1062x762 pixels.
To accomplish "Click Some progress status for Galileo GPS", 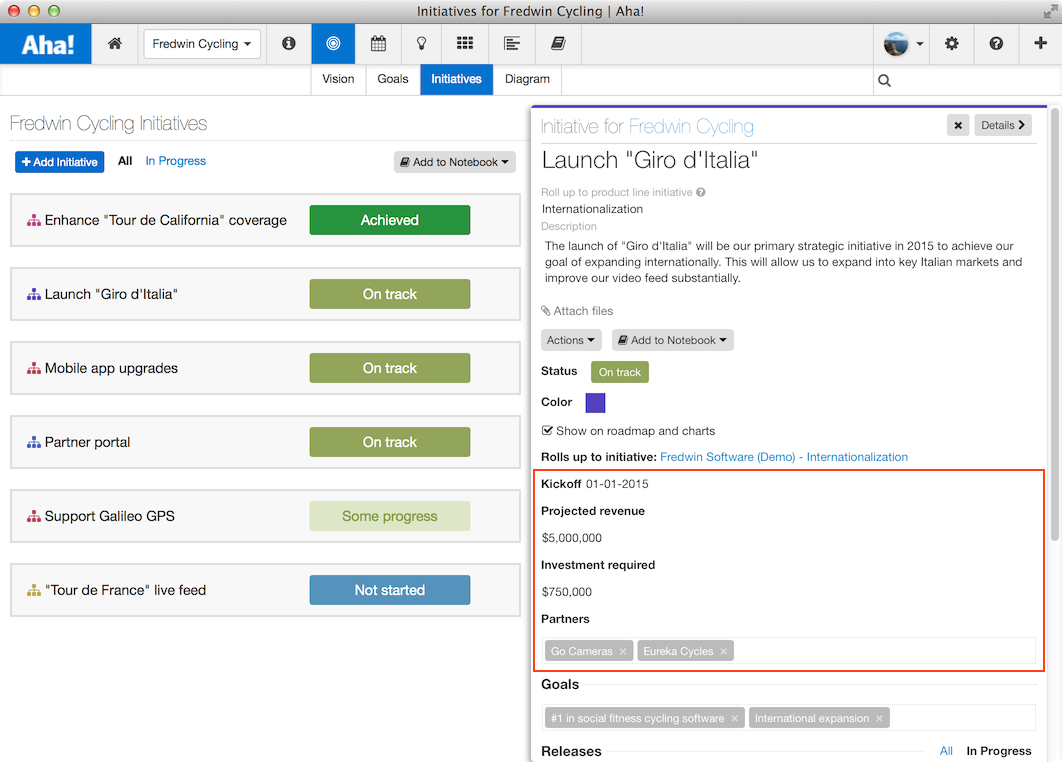I will point(389,516).
